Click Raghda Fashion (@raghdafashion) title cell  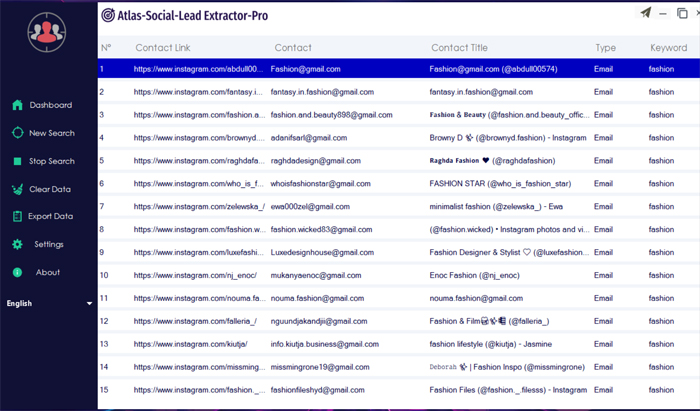coord(492,161)
